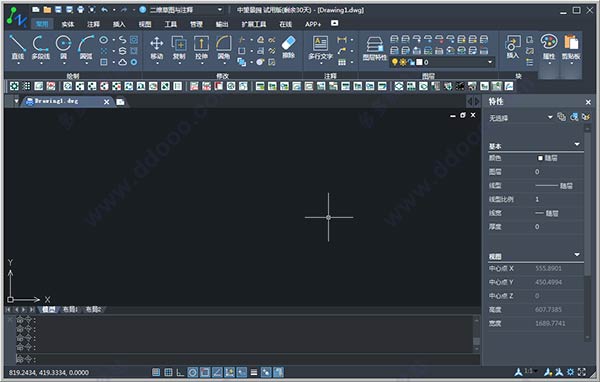The width and height of the screenshot is (600, 382).
Task: Open the Multiline Text (多行文字) tool
Action: (320, 47)
